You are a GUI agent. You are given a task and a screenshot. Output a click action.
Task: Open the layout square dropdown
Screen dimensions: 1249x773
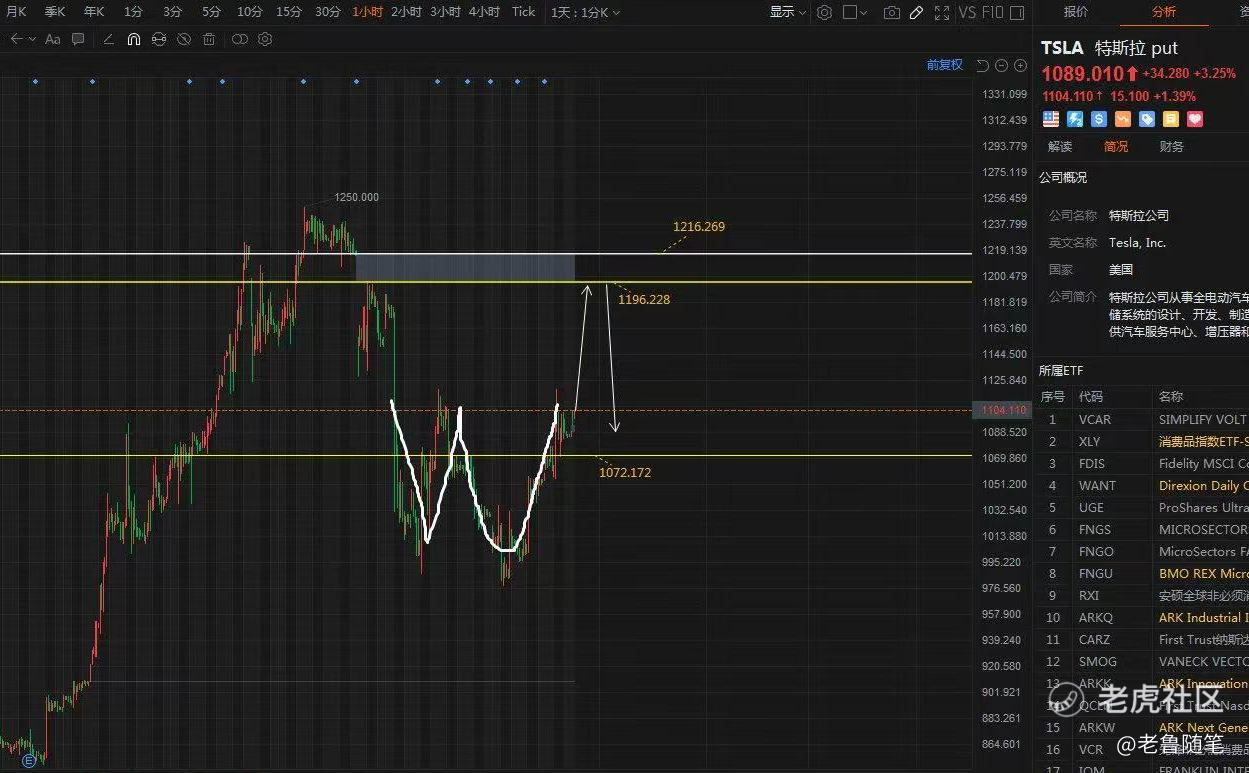(854, 12)
